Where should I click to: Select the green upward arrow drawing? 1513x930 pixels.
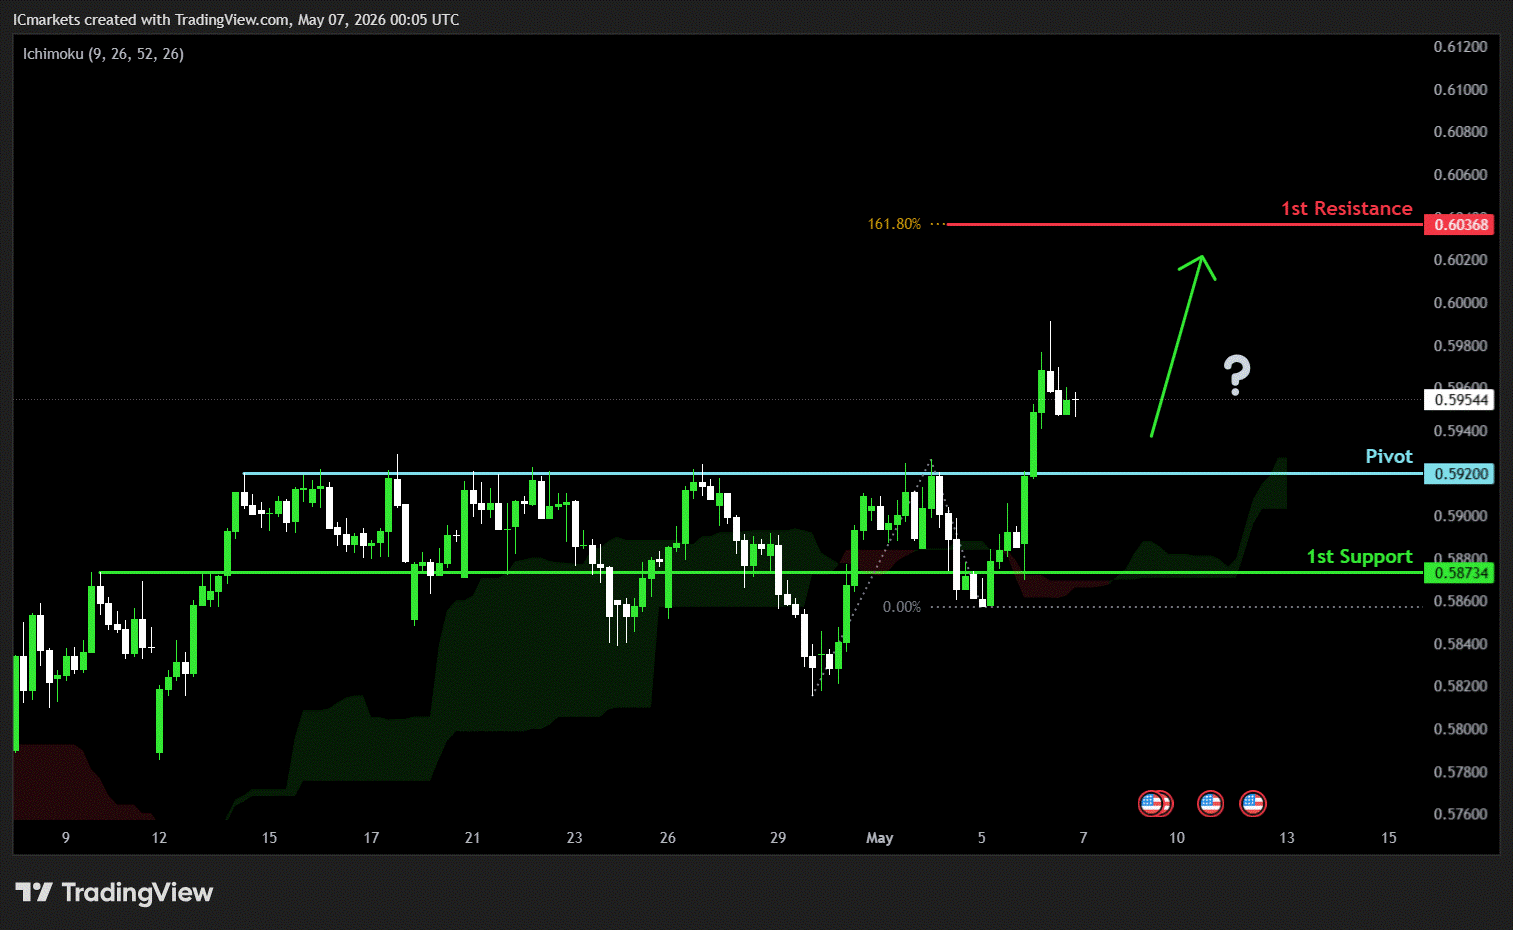tap(1182, 346)
